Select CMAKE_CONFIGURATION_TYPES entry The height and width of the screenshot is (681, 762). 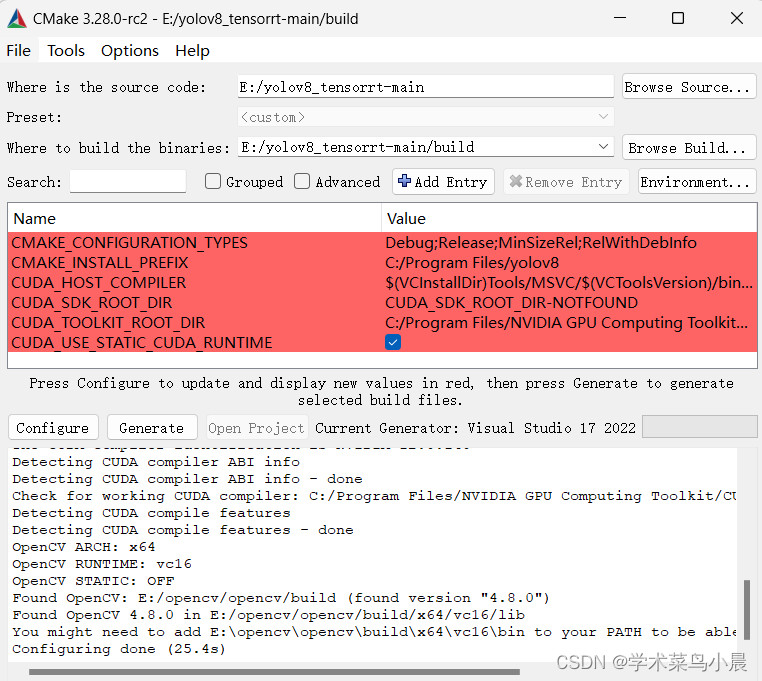[x=129, y=243]
